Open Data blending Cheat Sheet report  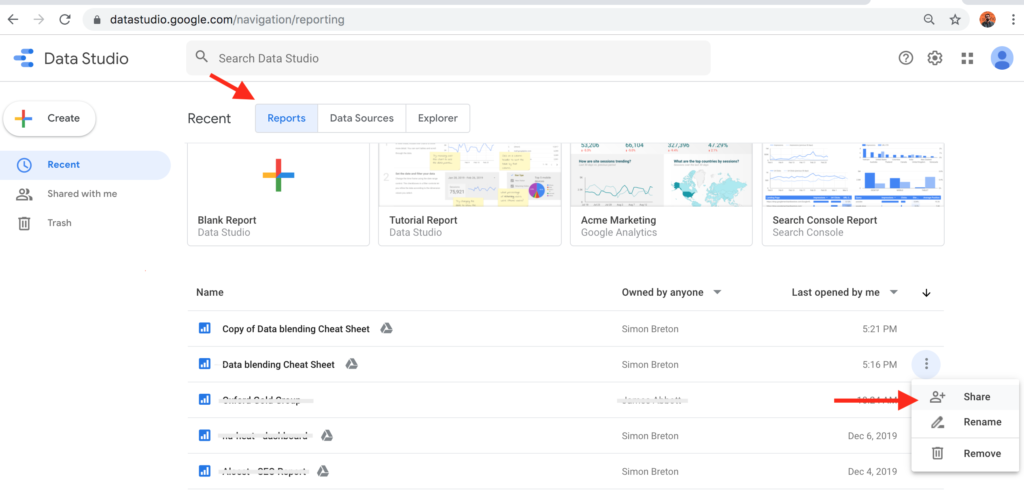[279, 364]
